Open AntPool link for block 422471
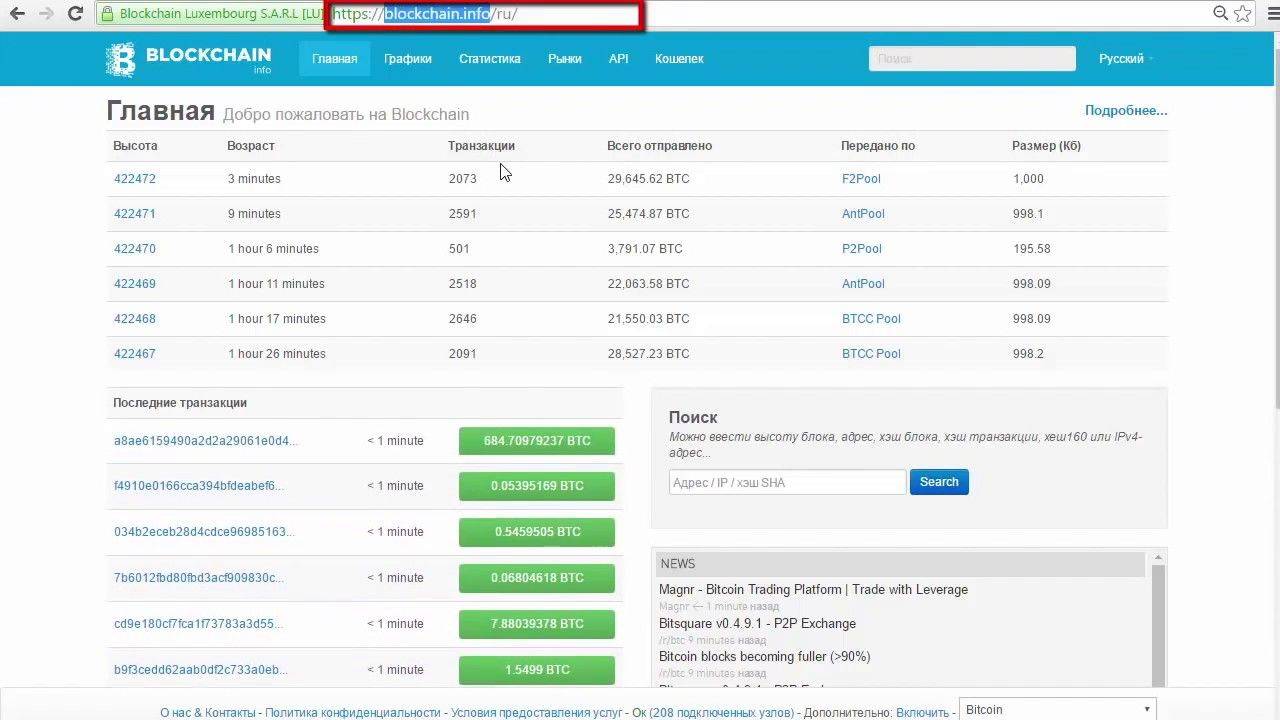The width and height of the screenshot is (1280, 720). 863,214
